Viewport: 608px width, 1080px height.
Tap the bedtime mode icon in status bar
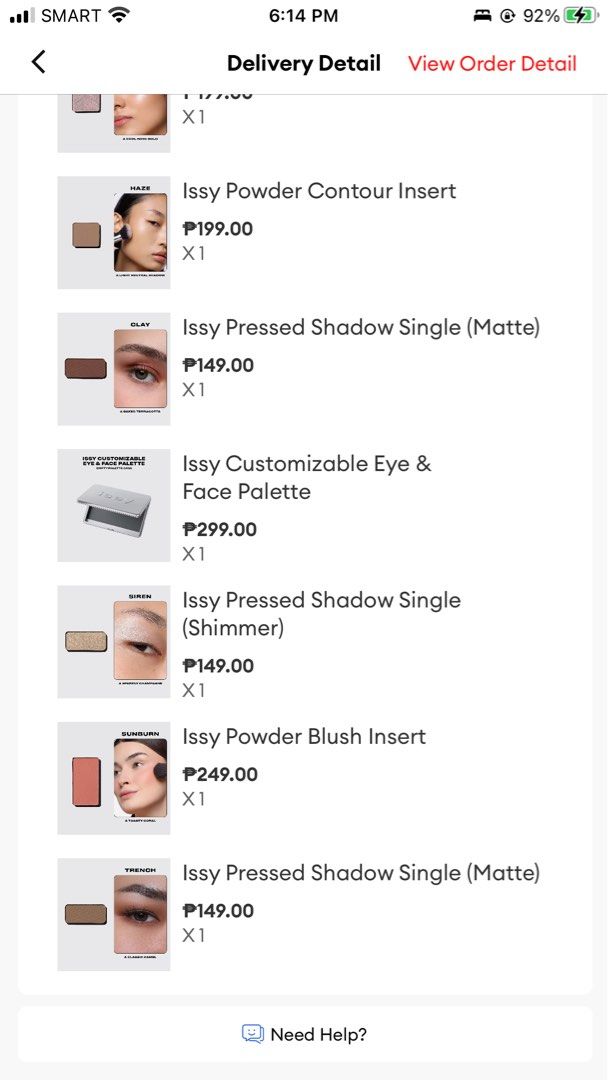(x=481, y=14)
